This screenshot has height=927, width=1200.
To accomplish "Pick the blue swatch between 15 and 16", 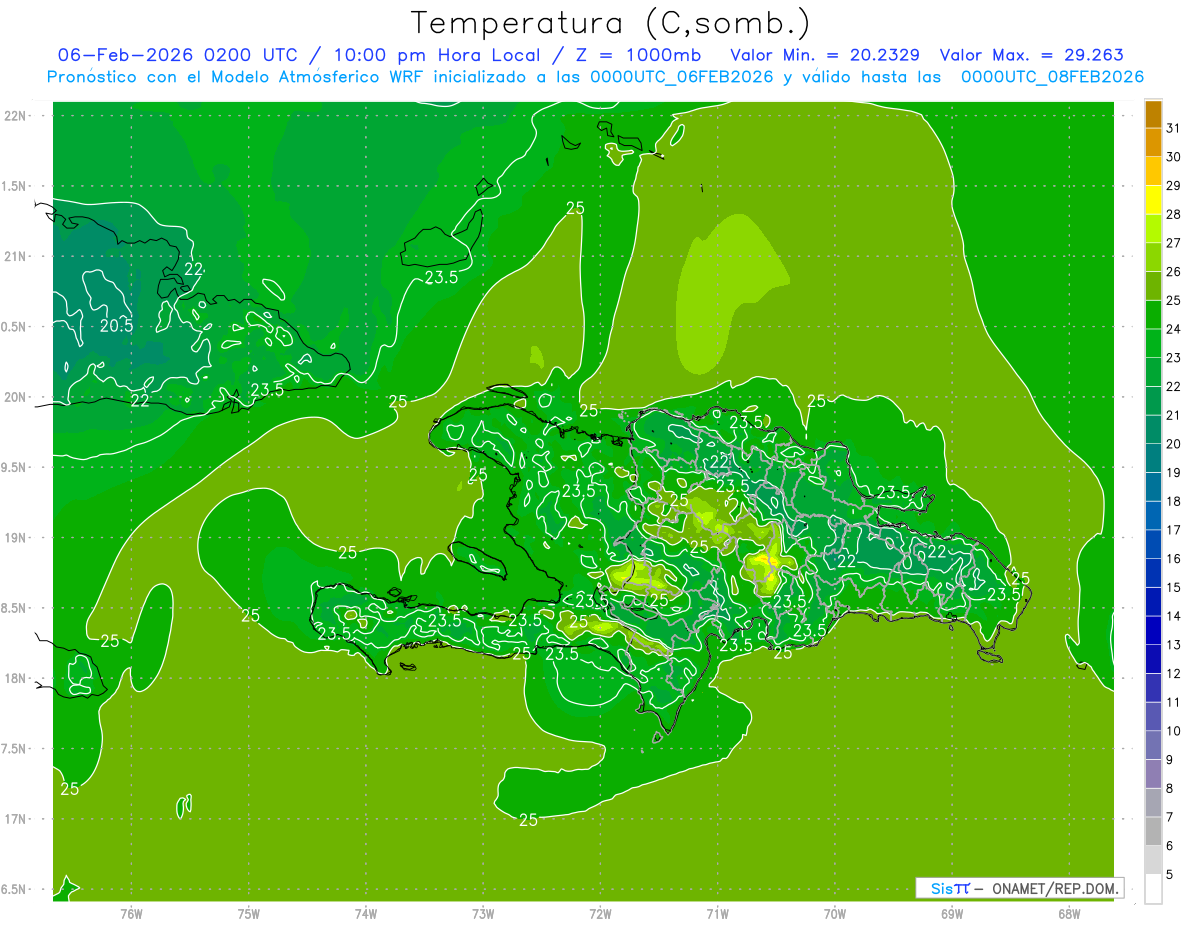I will [x=1153, y=573].
